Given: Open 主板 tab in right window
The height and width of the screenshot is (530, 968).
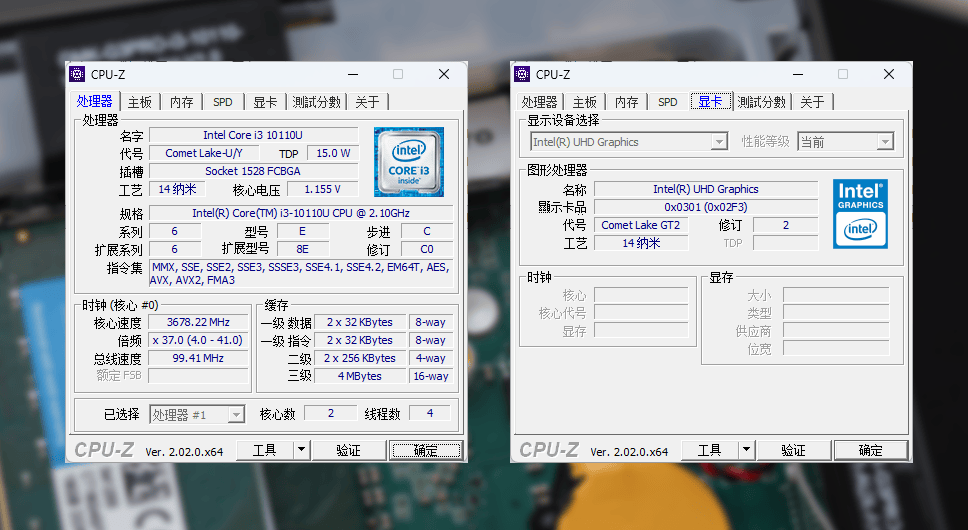Looking at the screenshot, I should coord(585,102).
